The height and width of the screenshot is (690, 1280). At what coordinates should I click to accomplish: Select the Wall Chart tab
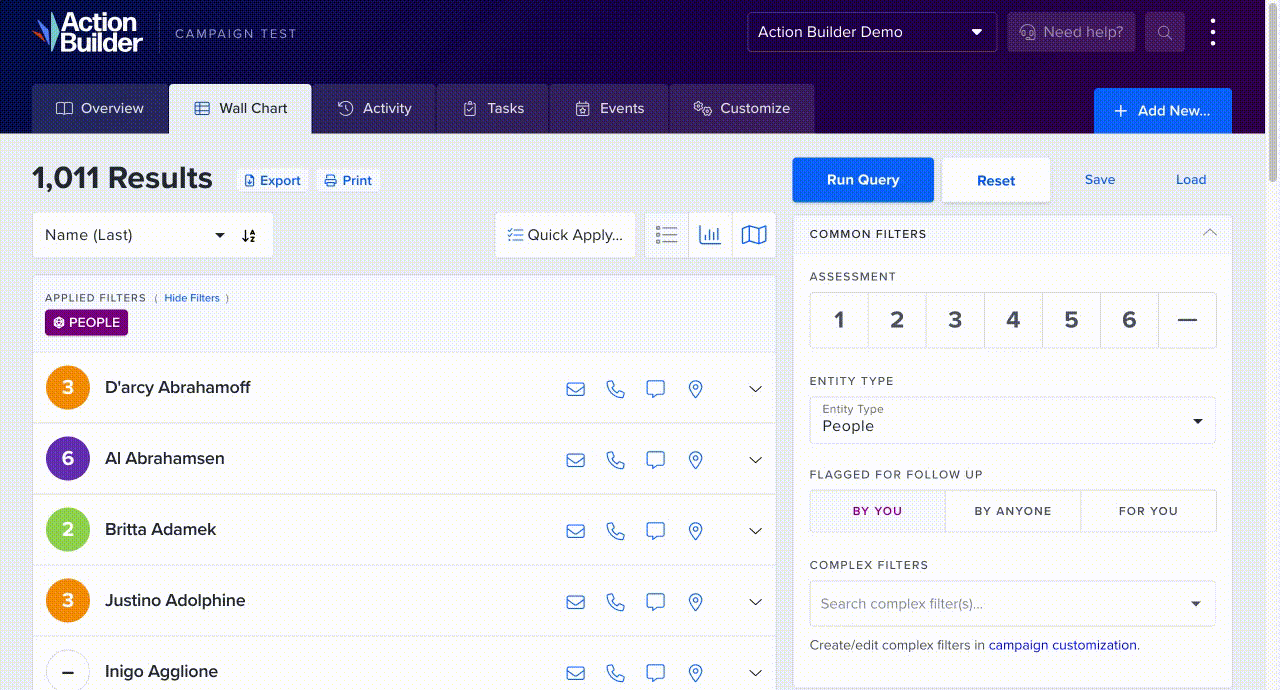coord(240,109)
